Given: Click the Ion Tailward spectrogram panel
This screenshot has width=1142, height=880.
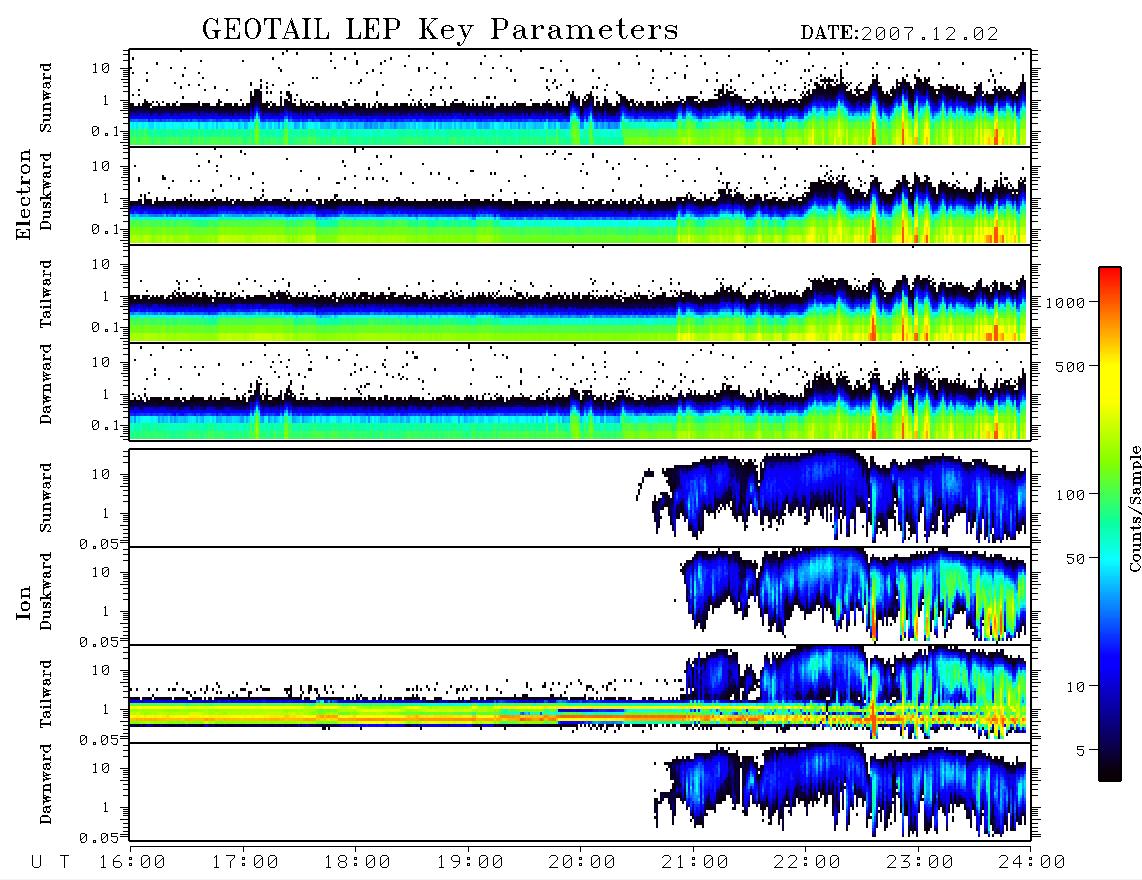Looking at the screenshot, I should [580, 694].
